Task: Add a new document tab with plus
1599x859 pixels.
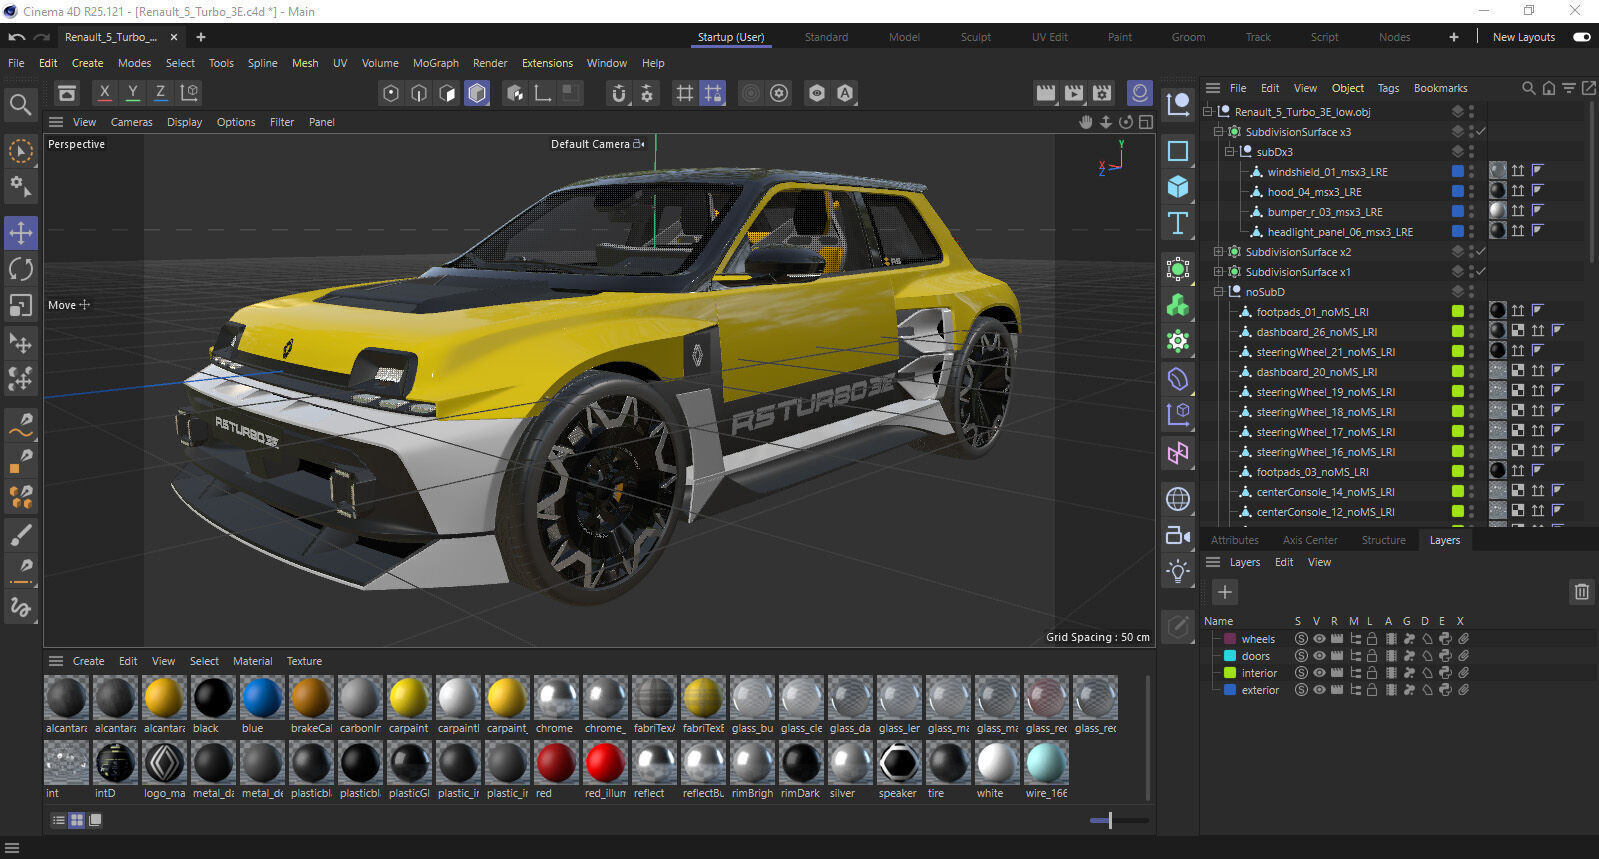Action: [x=201, y=37]
